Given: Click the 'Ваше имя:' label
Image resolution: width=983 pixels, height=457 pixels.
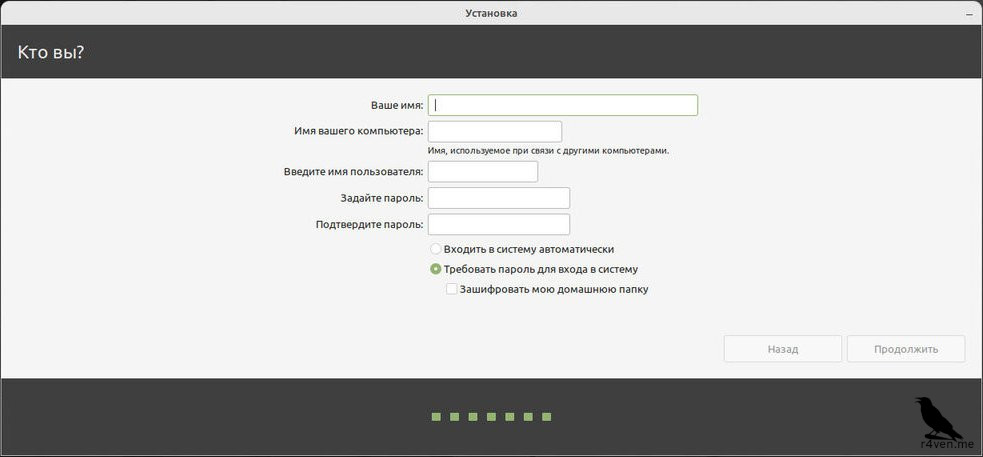Looking at the screenshot, I should (x=396, y=105).
